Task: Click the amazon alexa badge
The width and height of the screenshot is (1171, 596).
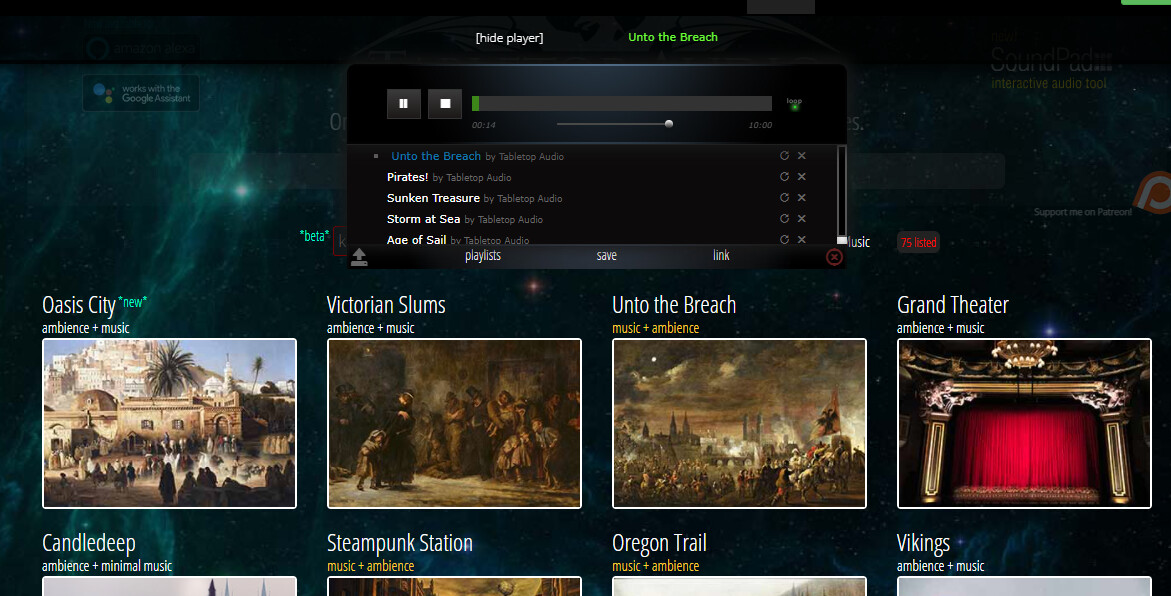Action: tap(141, 49)
